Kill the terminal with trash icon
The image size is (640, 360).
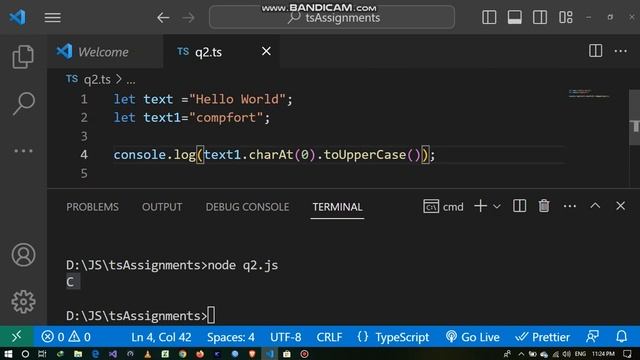point(544,206)
